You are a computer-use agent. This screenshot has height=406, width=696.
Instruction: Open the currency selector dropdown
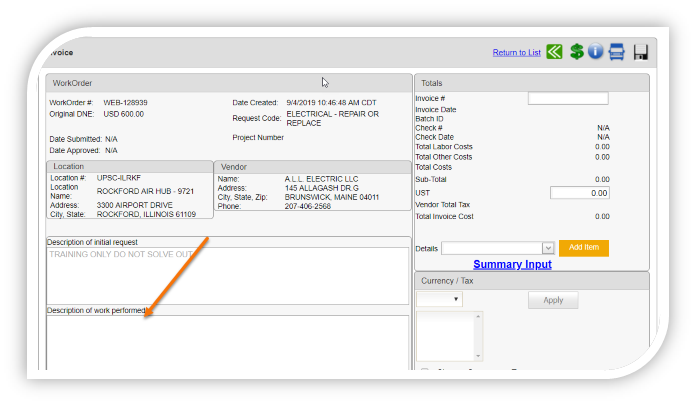439,300
